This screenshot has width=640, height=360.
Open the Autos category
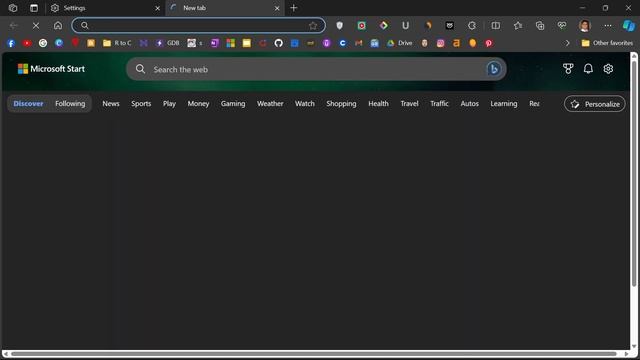[469, 104]
